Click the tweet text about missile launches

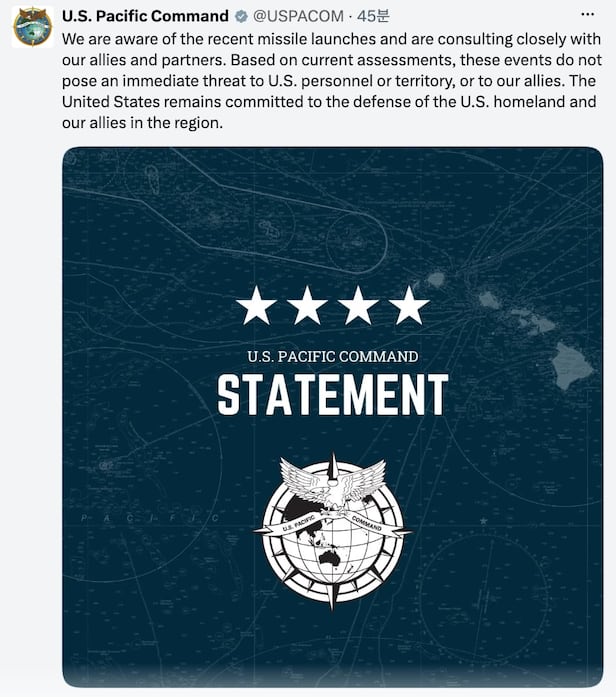pos(332,81)
